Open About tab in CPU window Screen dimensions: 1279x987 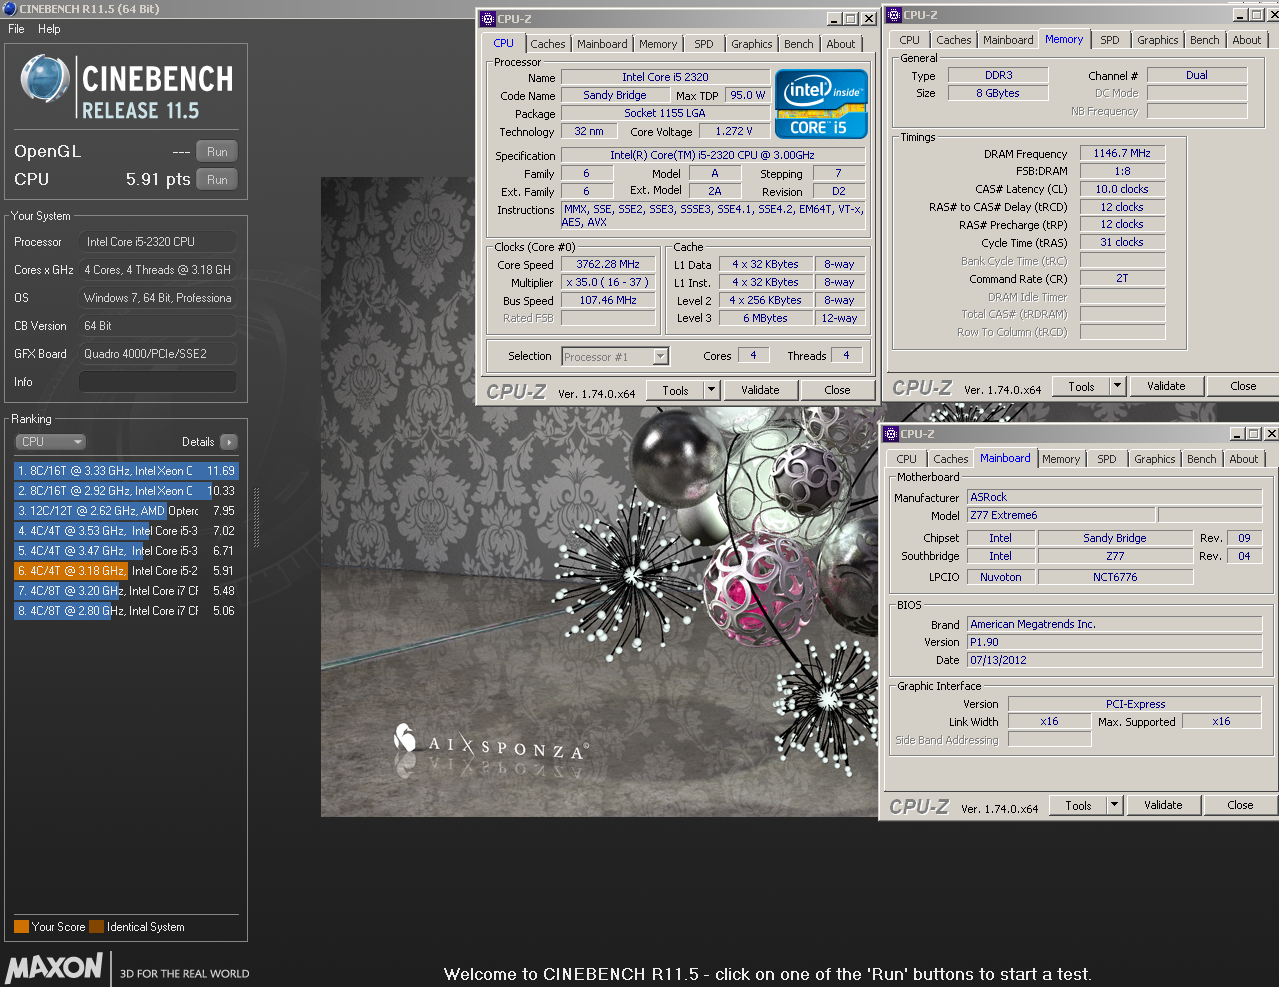pos(840,44)
